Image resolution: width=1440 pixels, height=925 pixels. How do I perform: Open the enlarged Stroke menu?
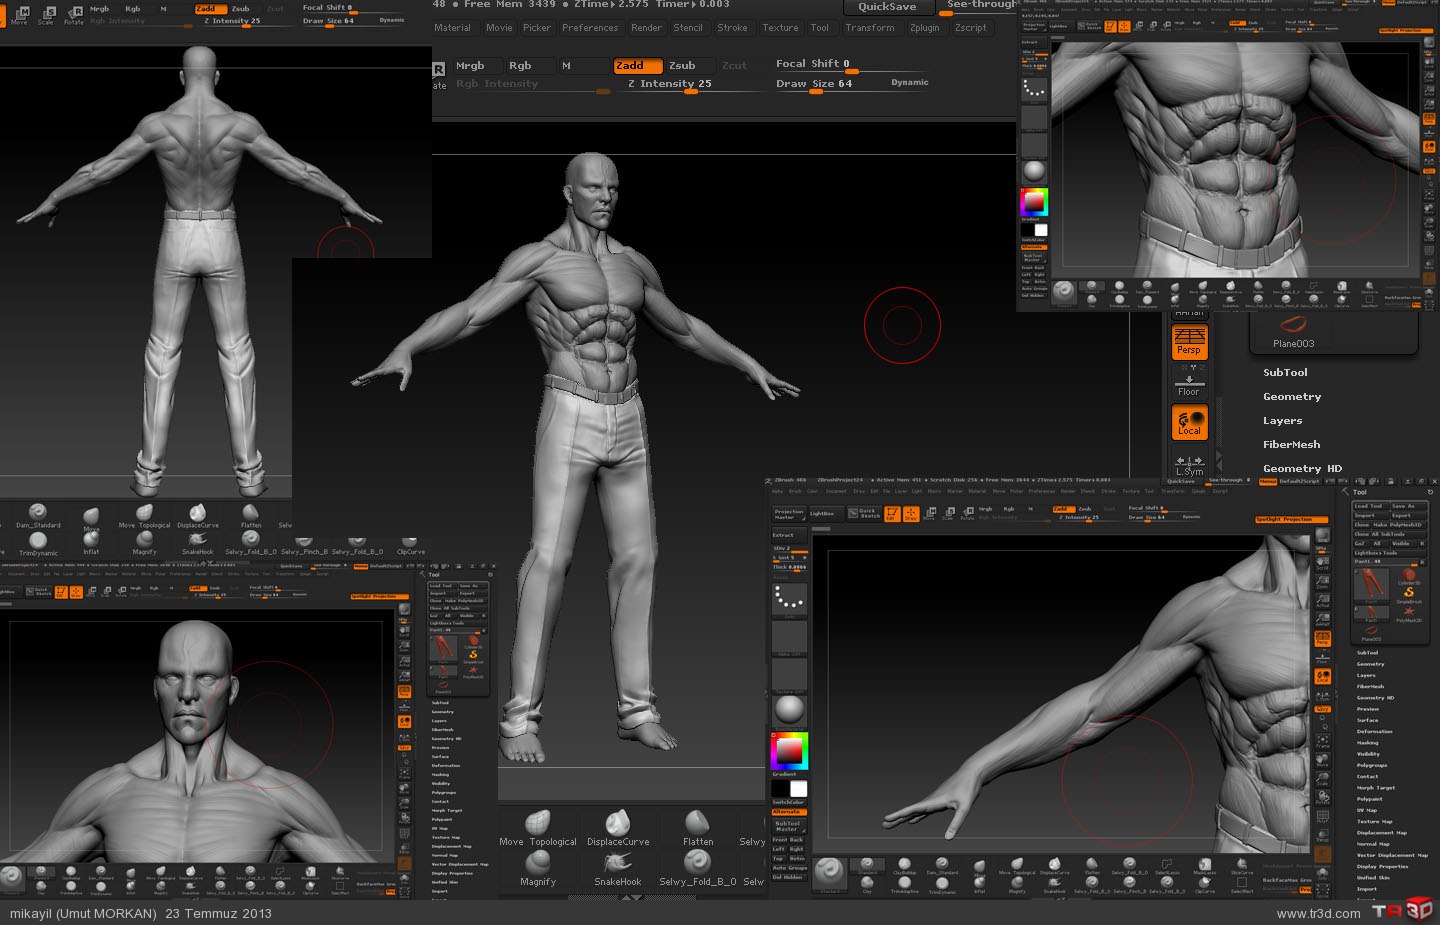732,28
